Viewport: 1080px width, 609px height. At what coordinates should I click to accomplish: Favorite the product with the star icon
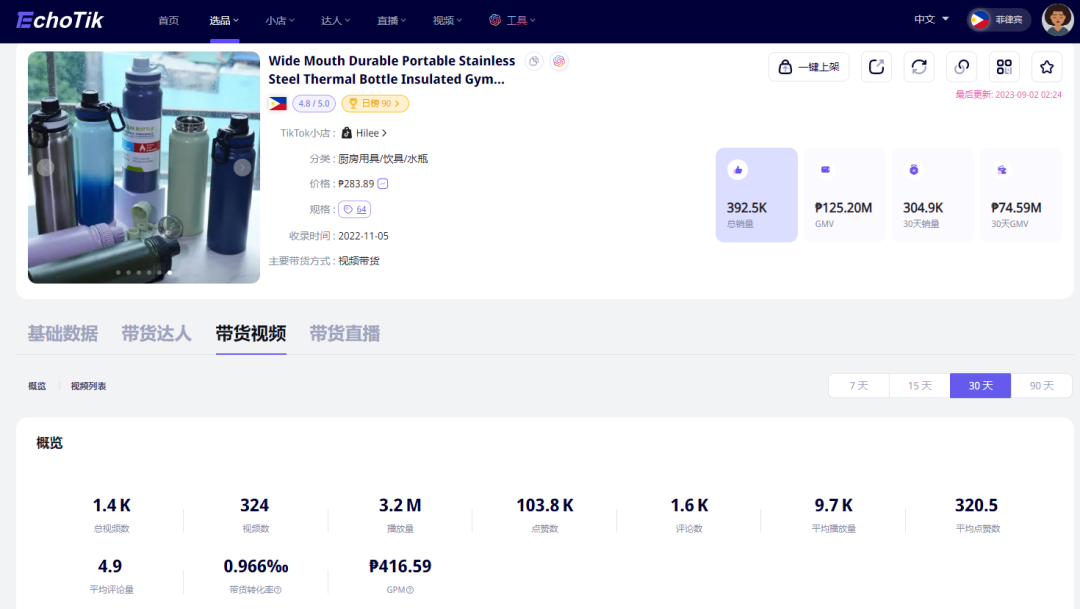coord(1047,67)
